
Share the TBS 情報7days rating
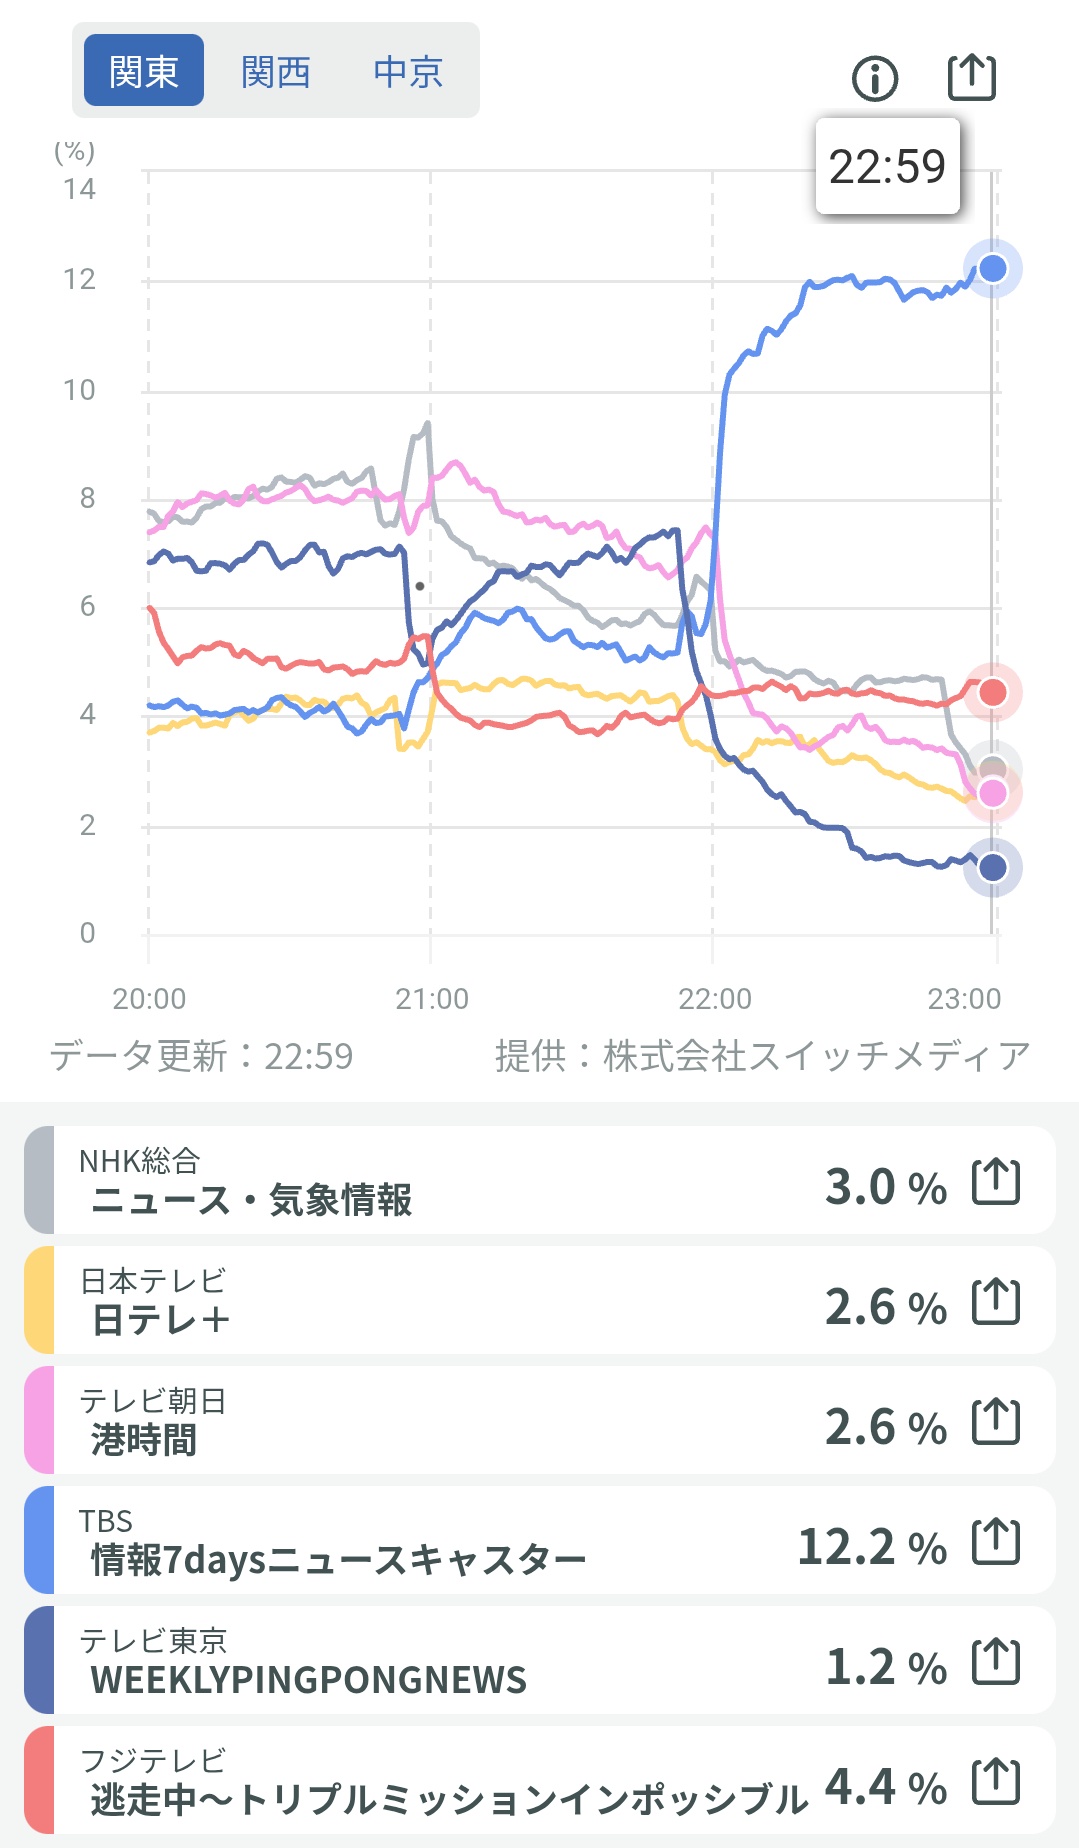[x=996, y=1542]
